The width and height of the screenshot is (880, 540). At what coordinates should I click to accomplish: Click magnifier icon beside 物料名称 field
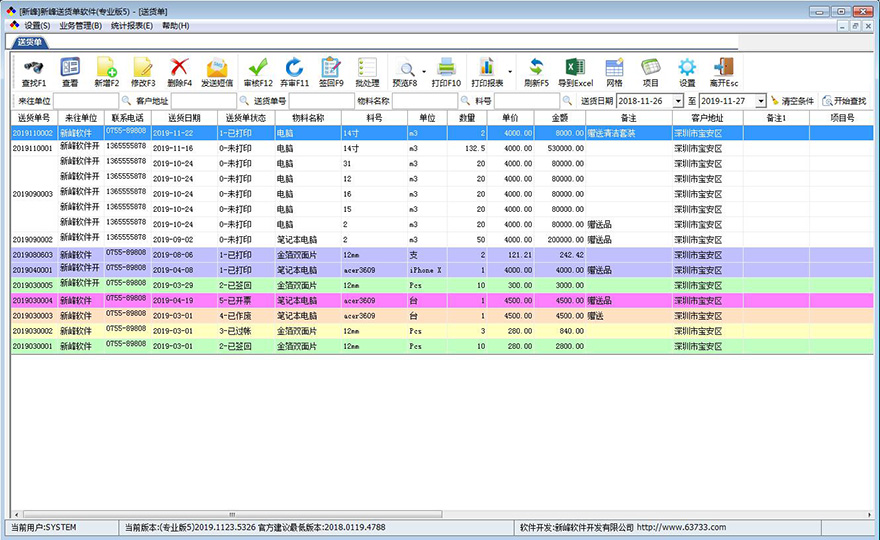tap(465, 100)
